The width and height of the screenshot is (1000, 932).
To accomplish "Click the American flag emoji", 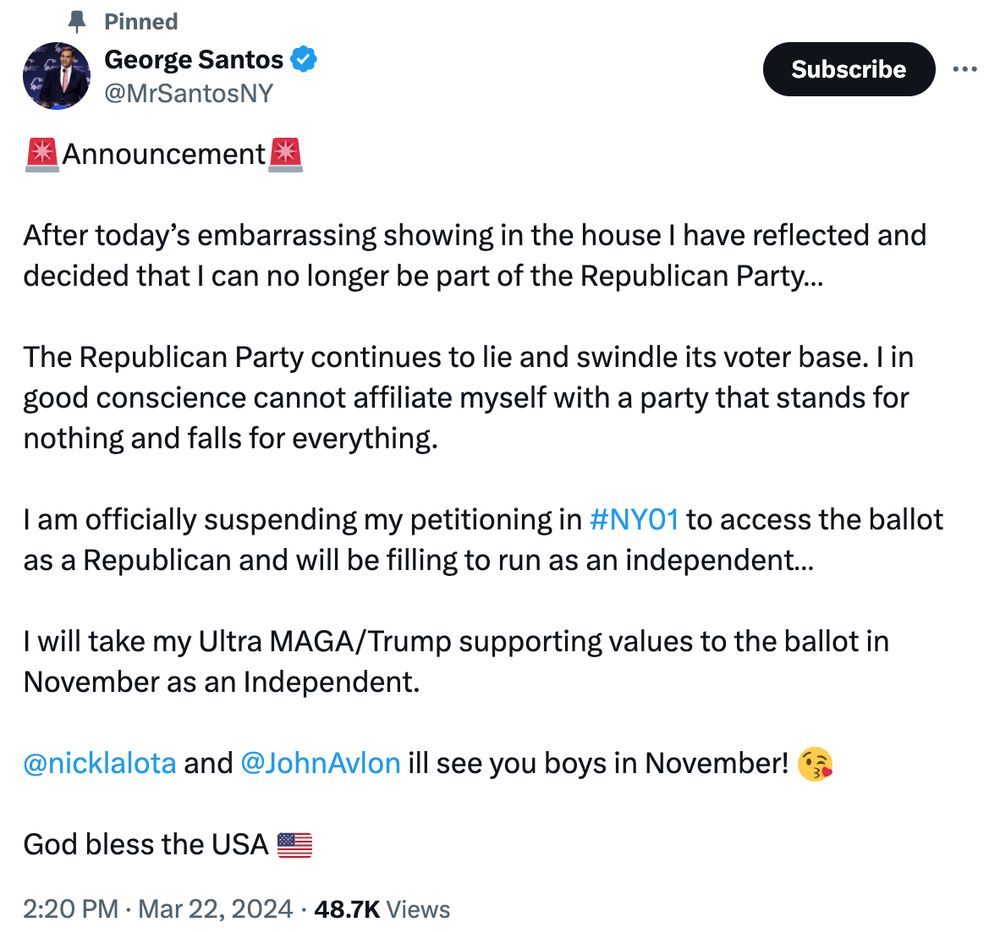I will 295,845.
